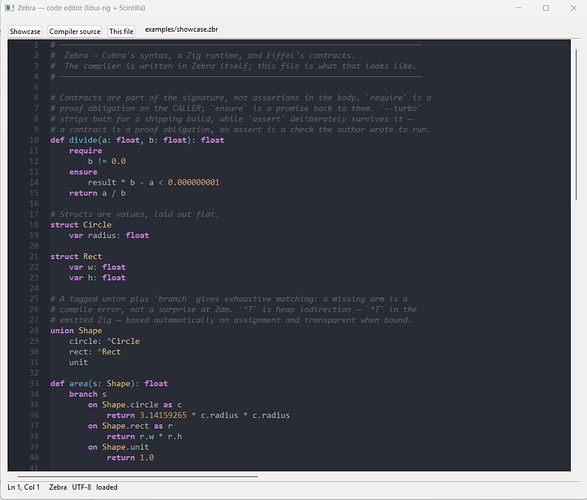Minimize the Zebra editor window
Viewport: 587px width, 500px height.
click(x=519, y=8)
